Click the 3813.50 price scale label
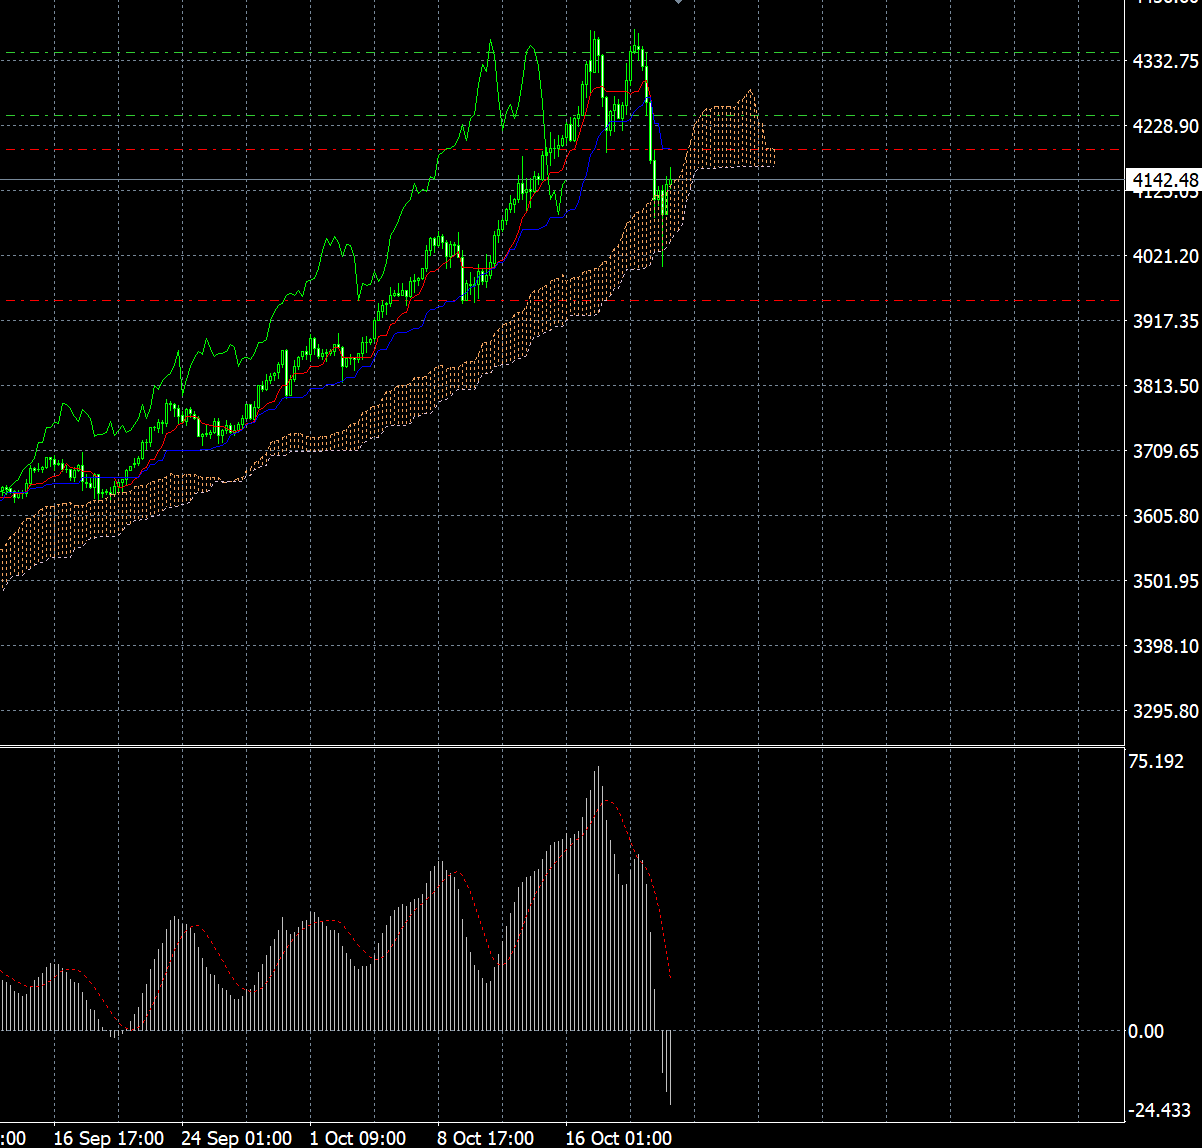The image size is (1202, 1148). tap(1165, 386)
